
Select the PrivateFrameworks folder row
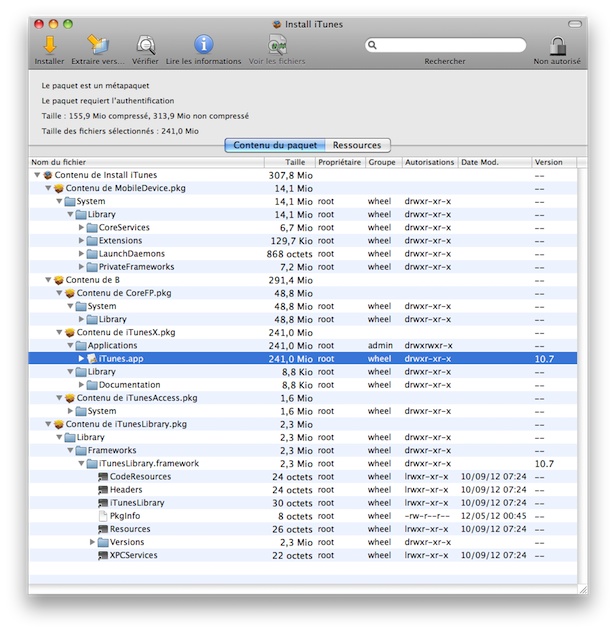pyautogui.click(x=136, y=267)
